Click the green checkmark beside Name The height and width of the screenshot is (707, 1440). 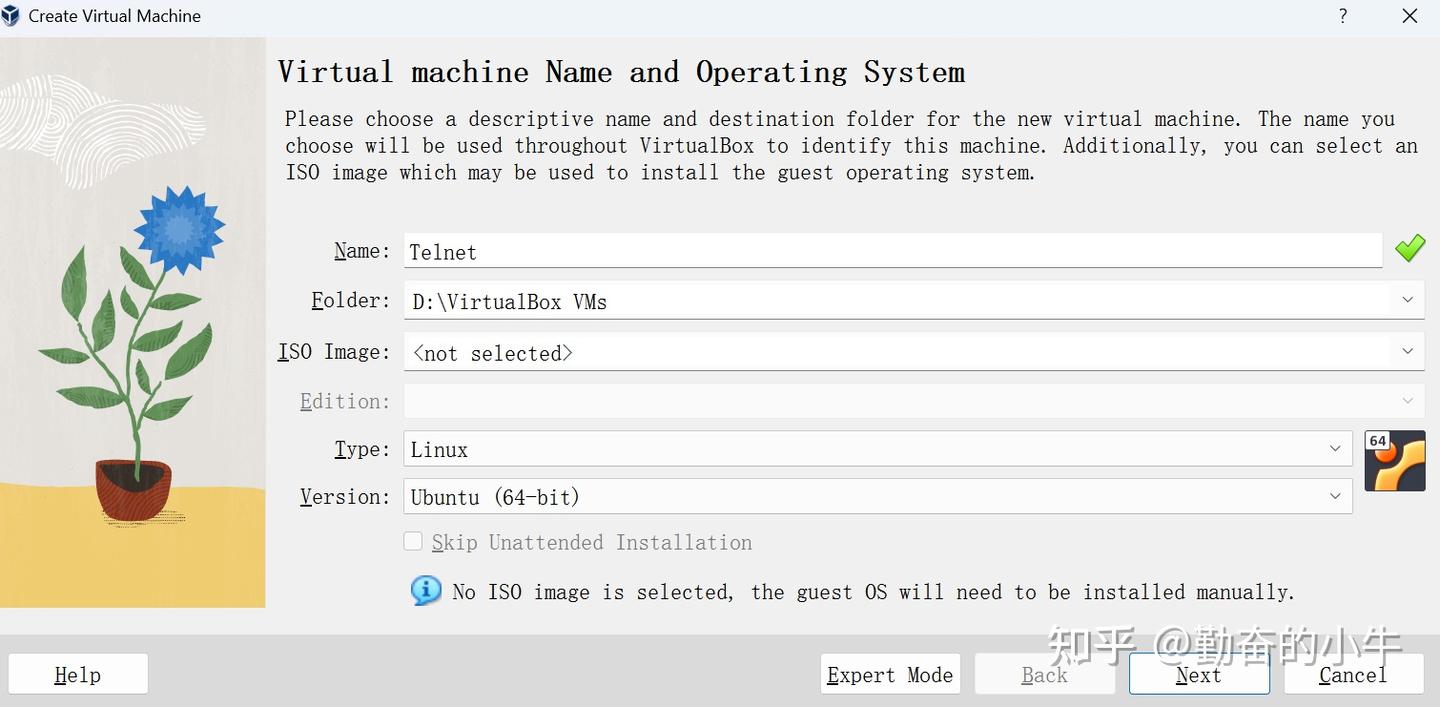1410,249
